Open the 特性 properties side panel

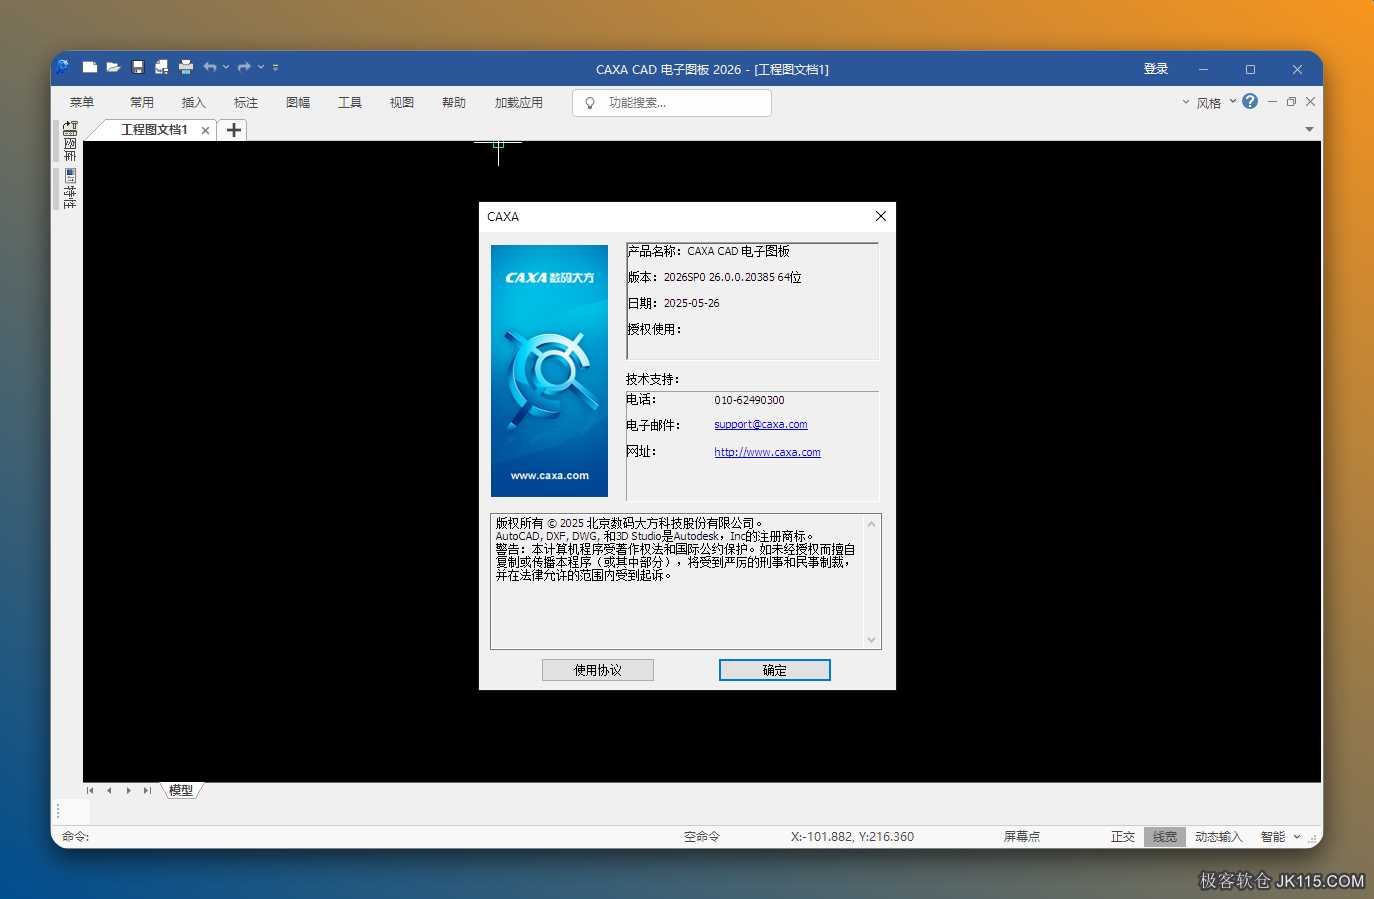click(69, 189)
